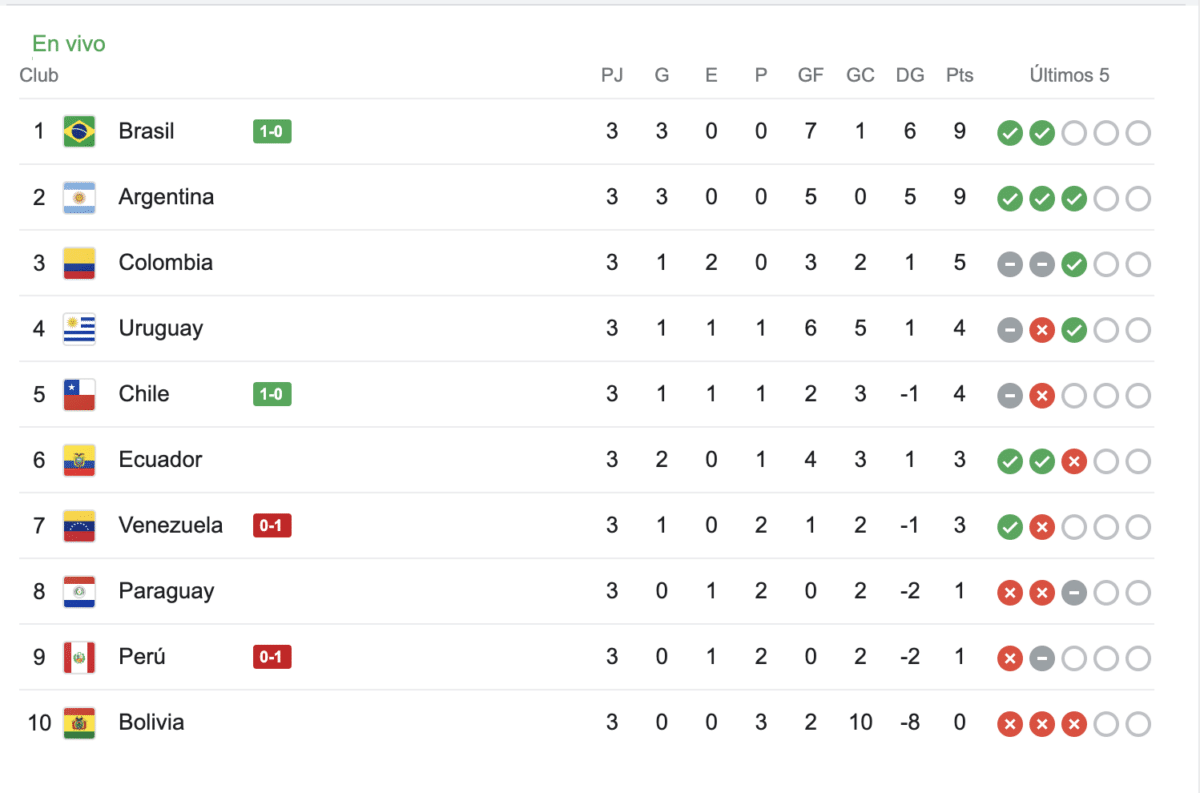The image size is (1200, 793).
Task: Open Brasil's live 1-0 score badge
Action: pyautogui.click(x=272, y=131)
